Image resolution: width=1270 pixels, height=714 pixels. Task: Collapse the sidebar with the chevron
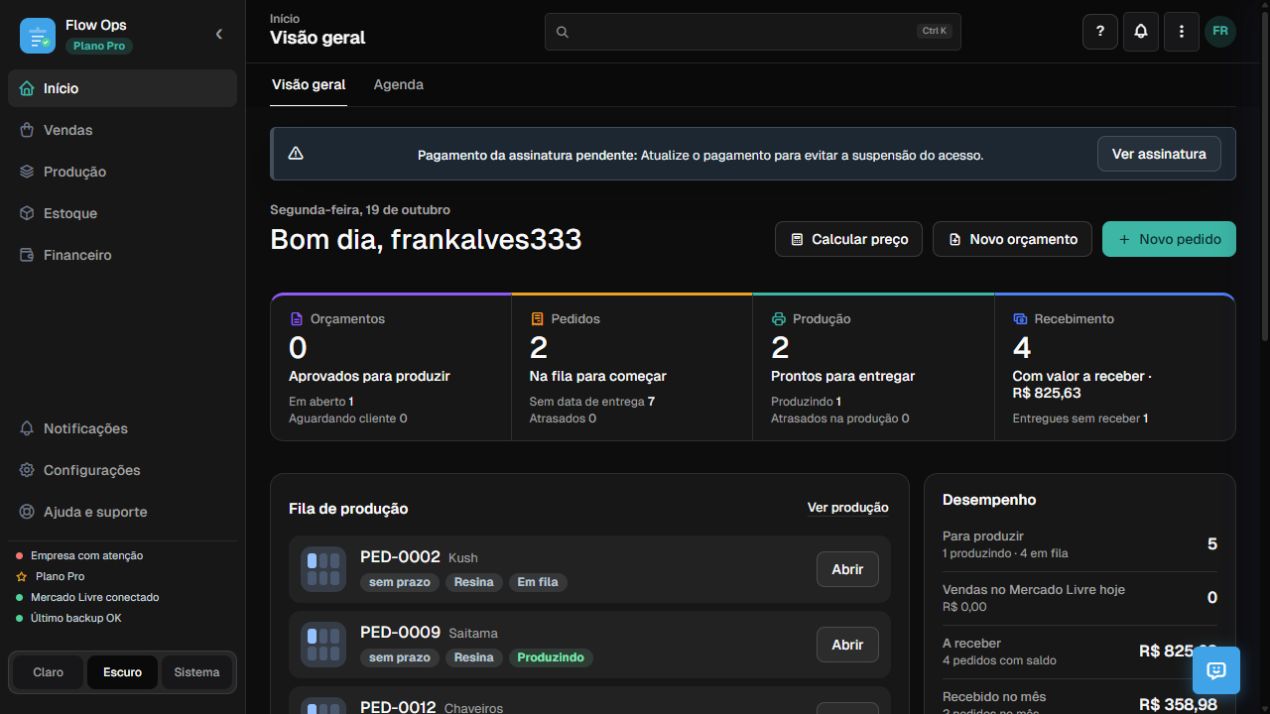(219, 34)
